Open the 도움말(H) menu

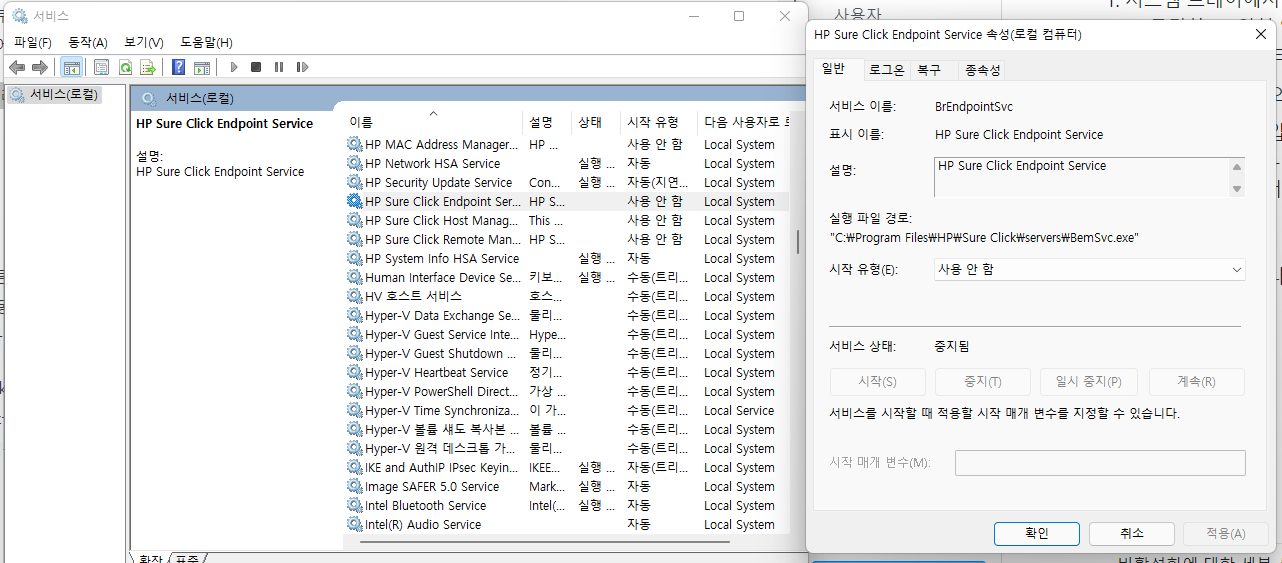point(207,42)
